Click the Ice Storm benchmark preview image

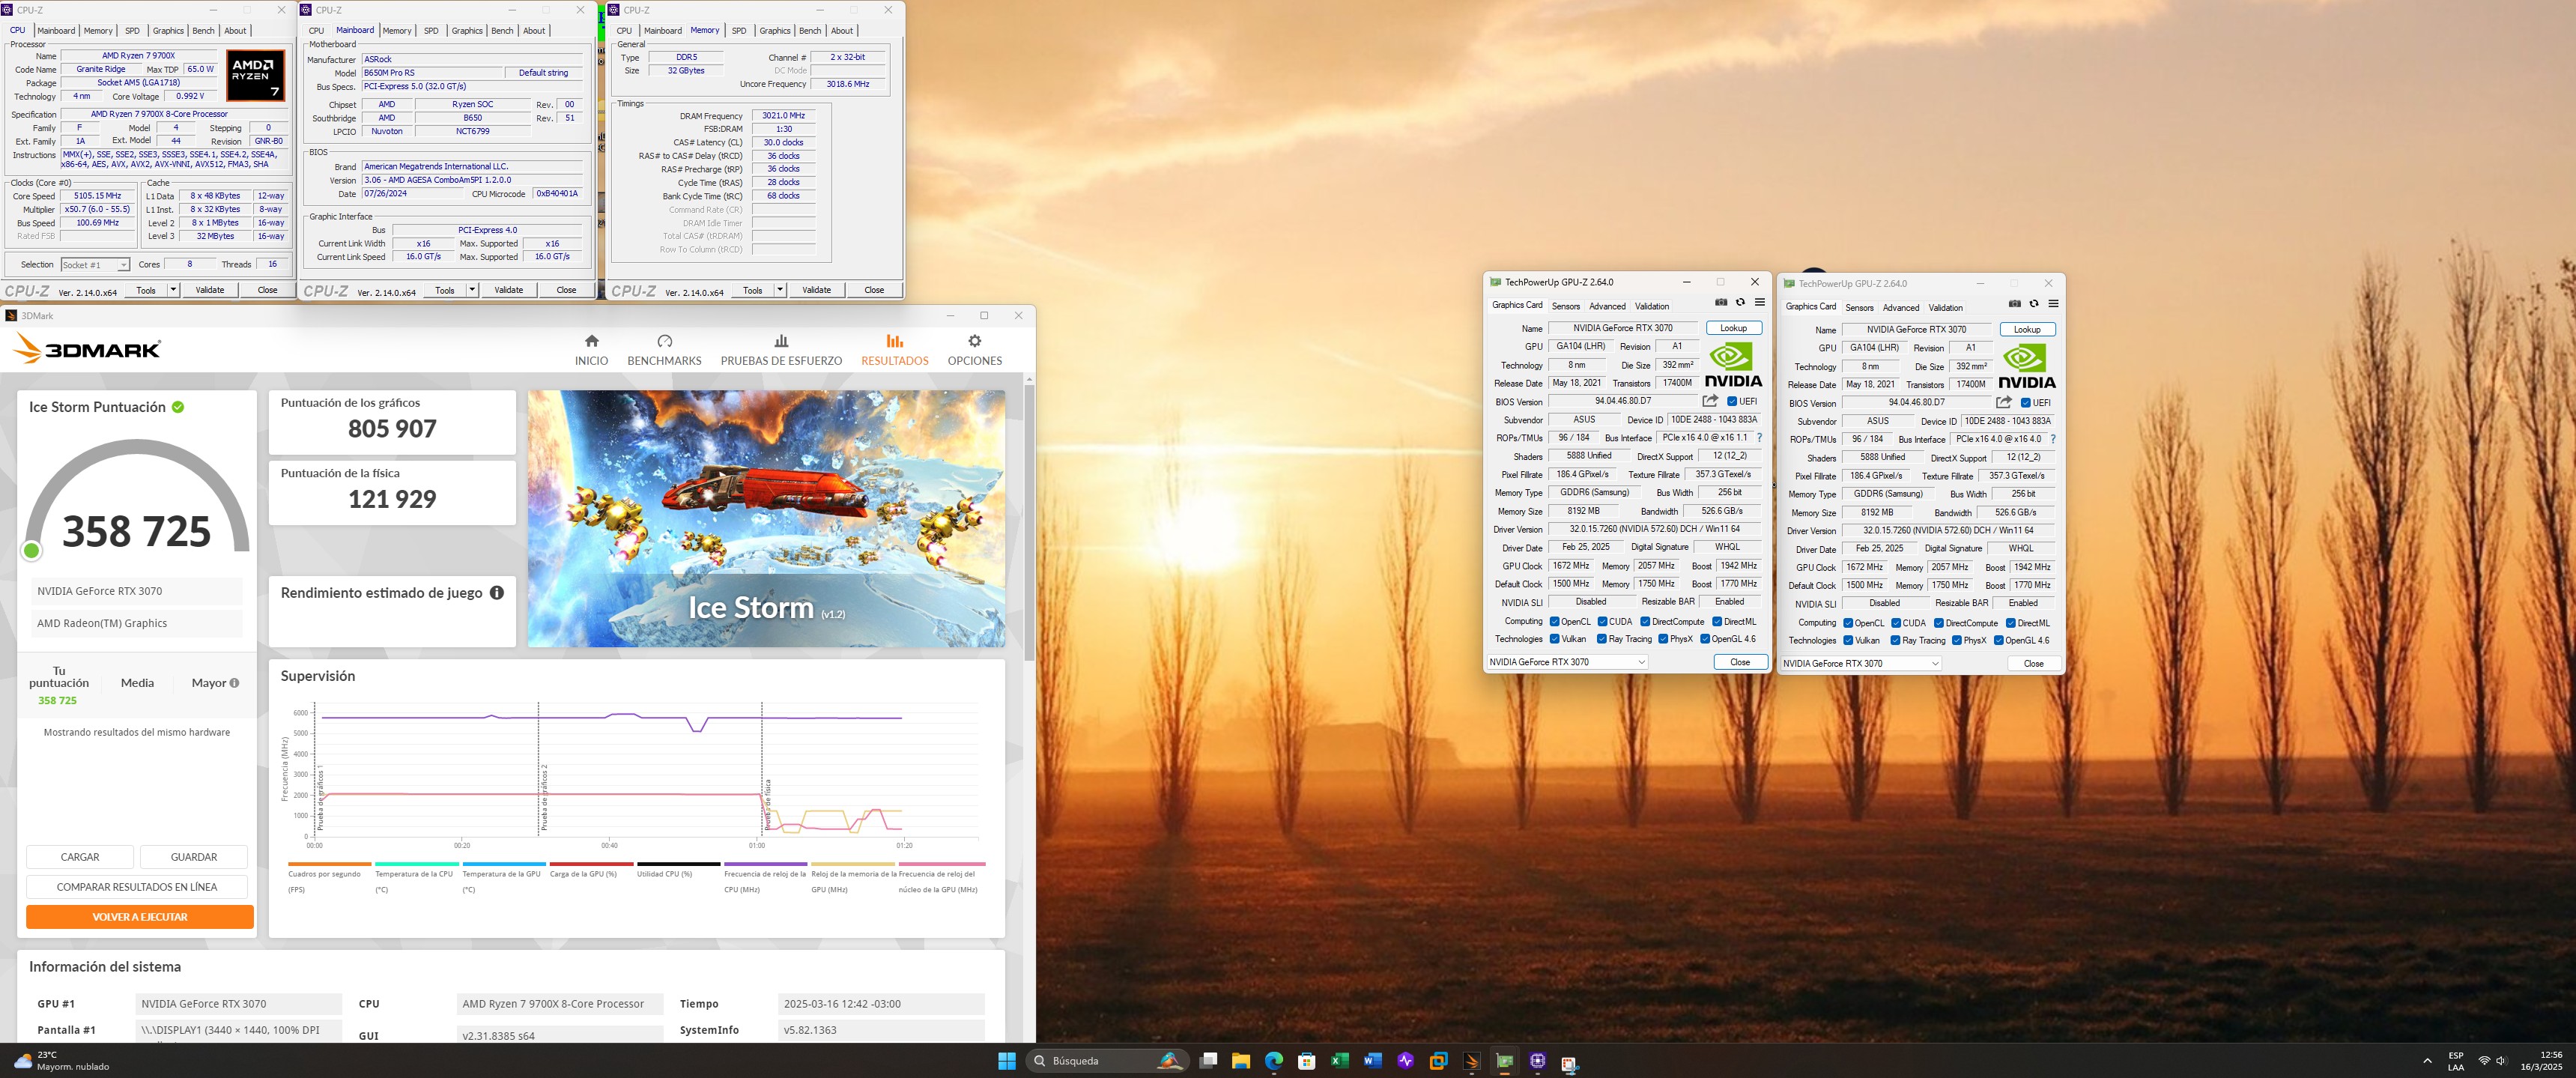[x=766, y=518]
